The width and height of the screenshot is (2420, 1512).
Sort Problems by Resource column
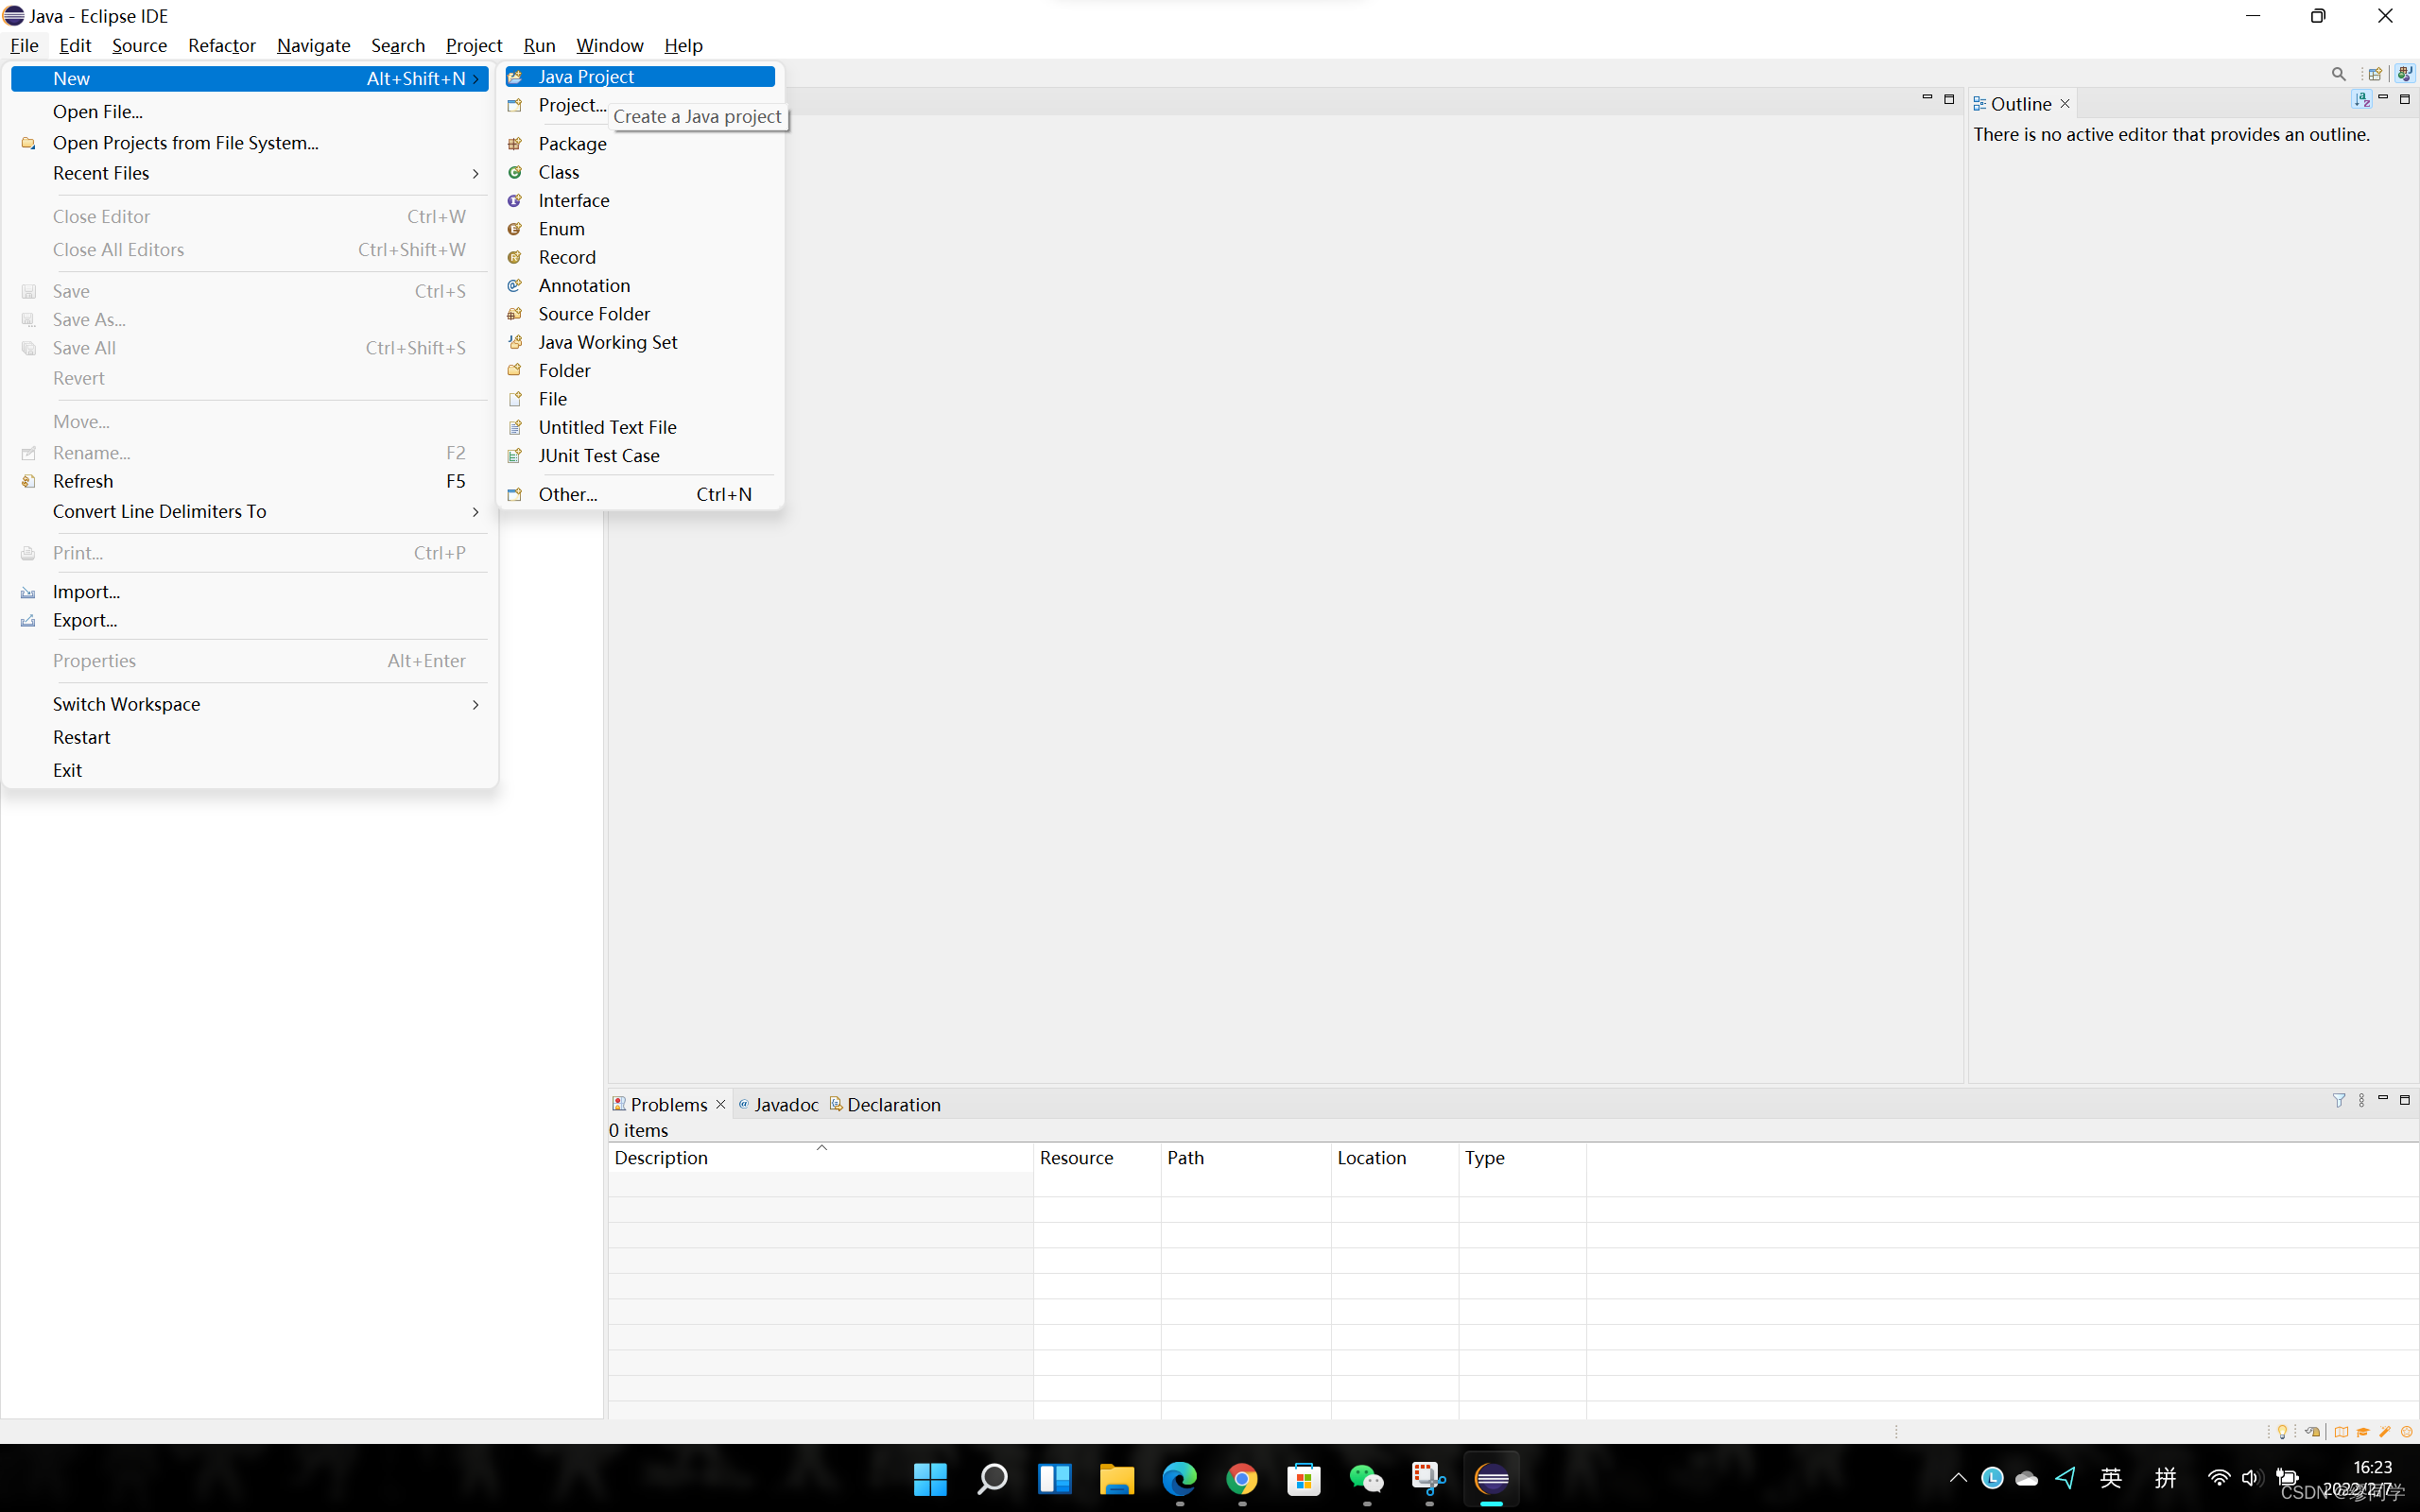[x=1097, y=1158]
